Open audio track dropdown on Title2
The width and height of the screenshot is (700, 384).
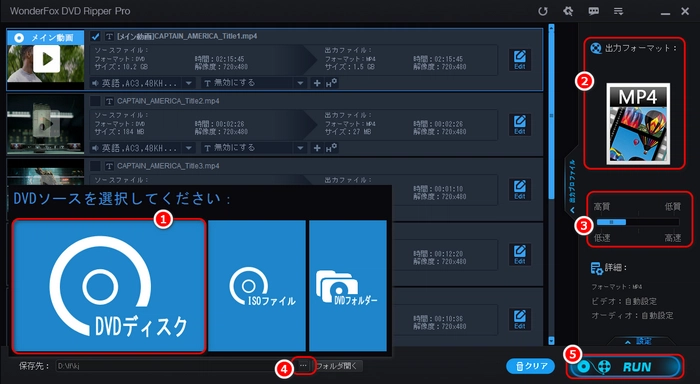pyautogui.click(x=188, y=148)
